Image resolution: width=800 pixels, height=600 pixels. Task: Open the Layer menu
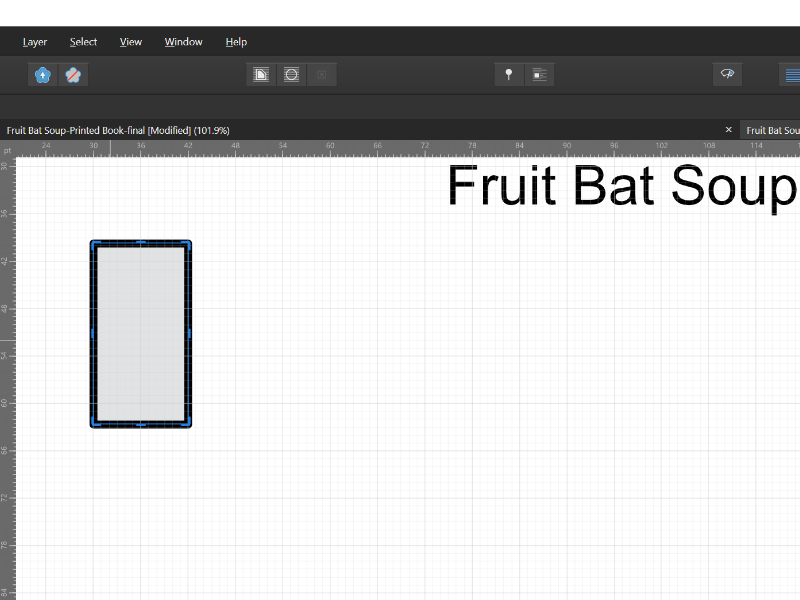[35, 42]
